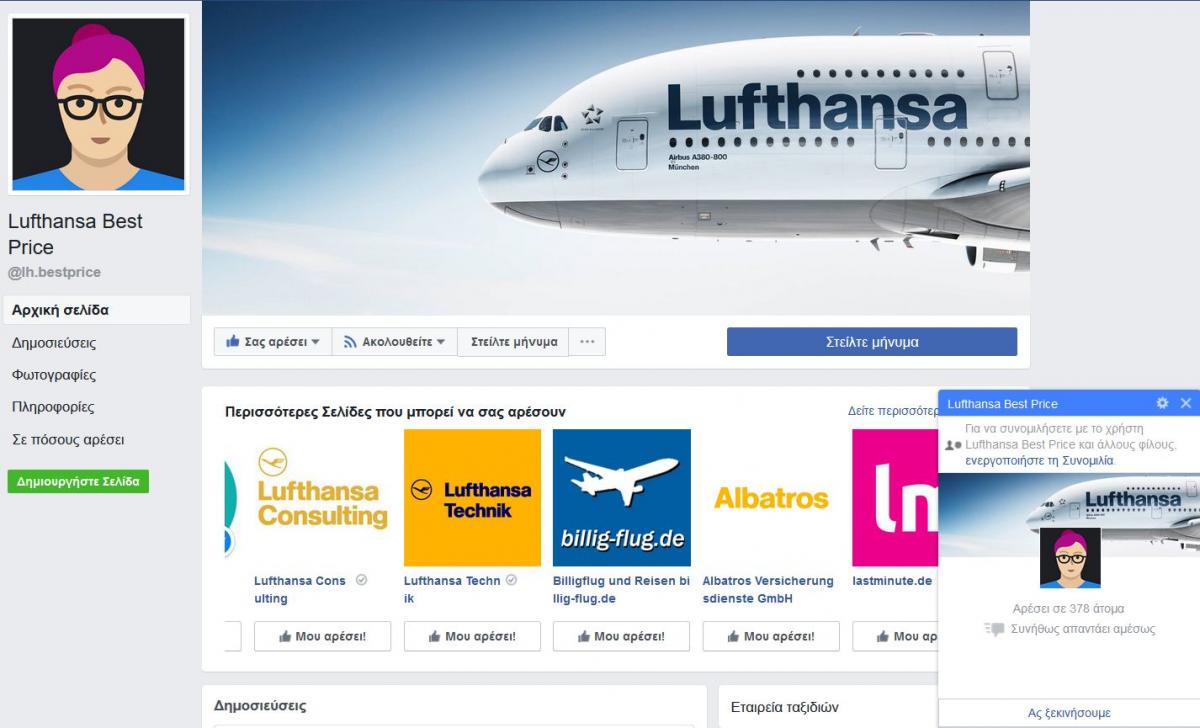Open the Lufthansa Consulting page logo

coord(322,498)
